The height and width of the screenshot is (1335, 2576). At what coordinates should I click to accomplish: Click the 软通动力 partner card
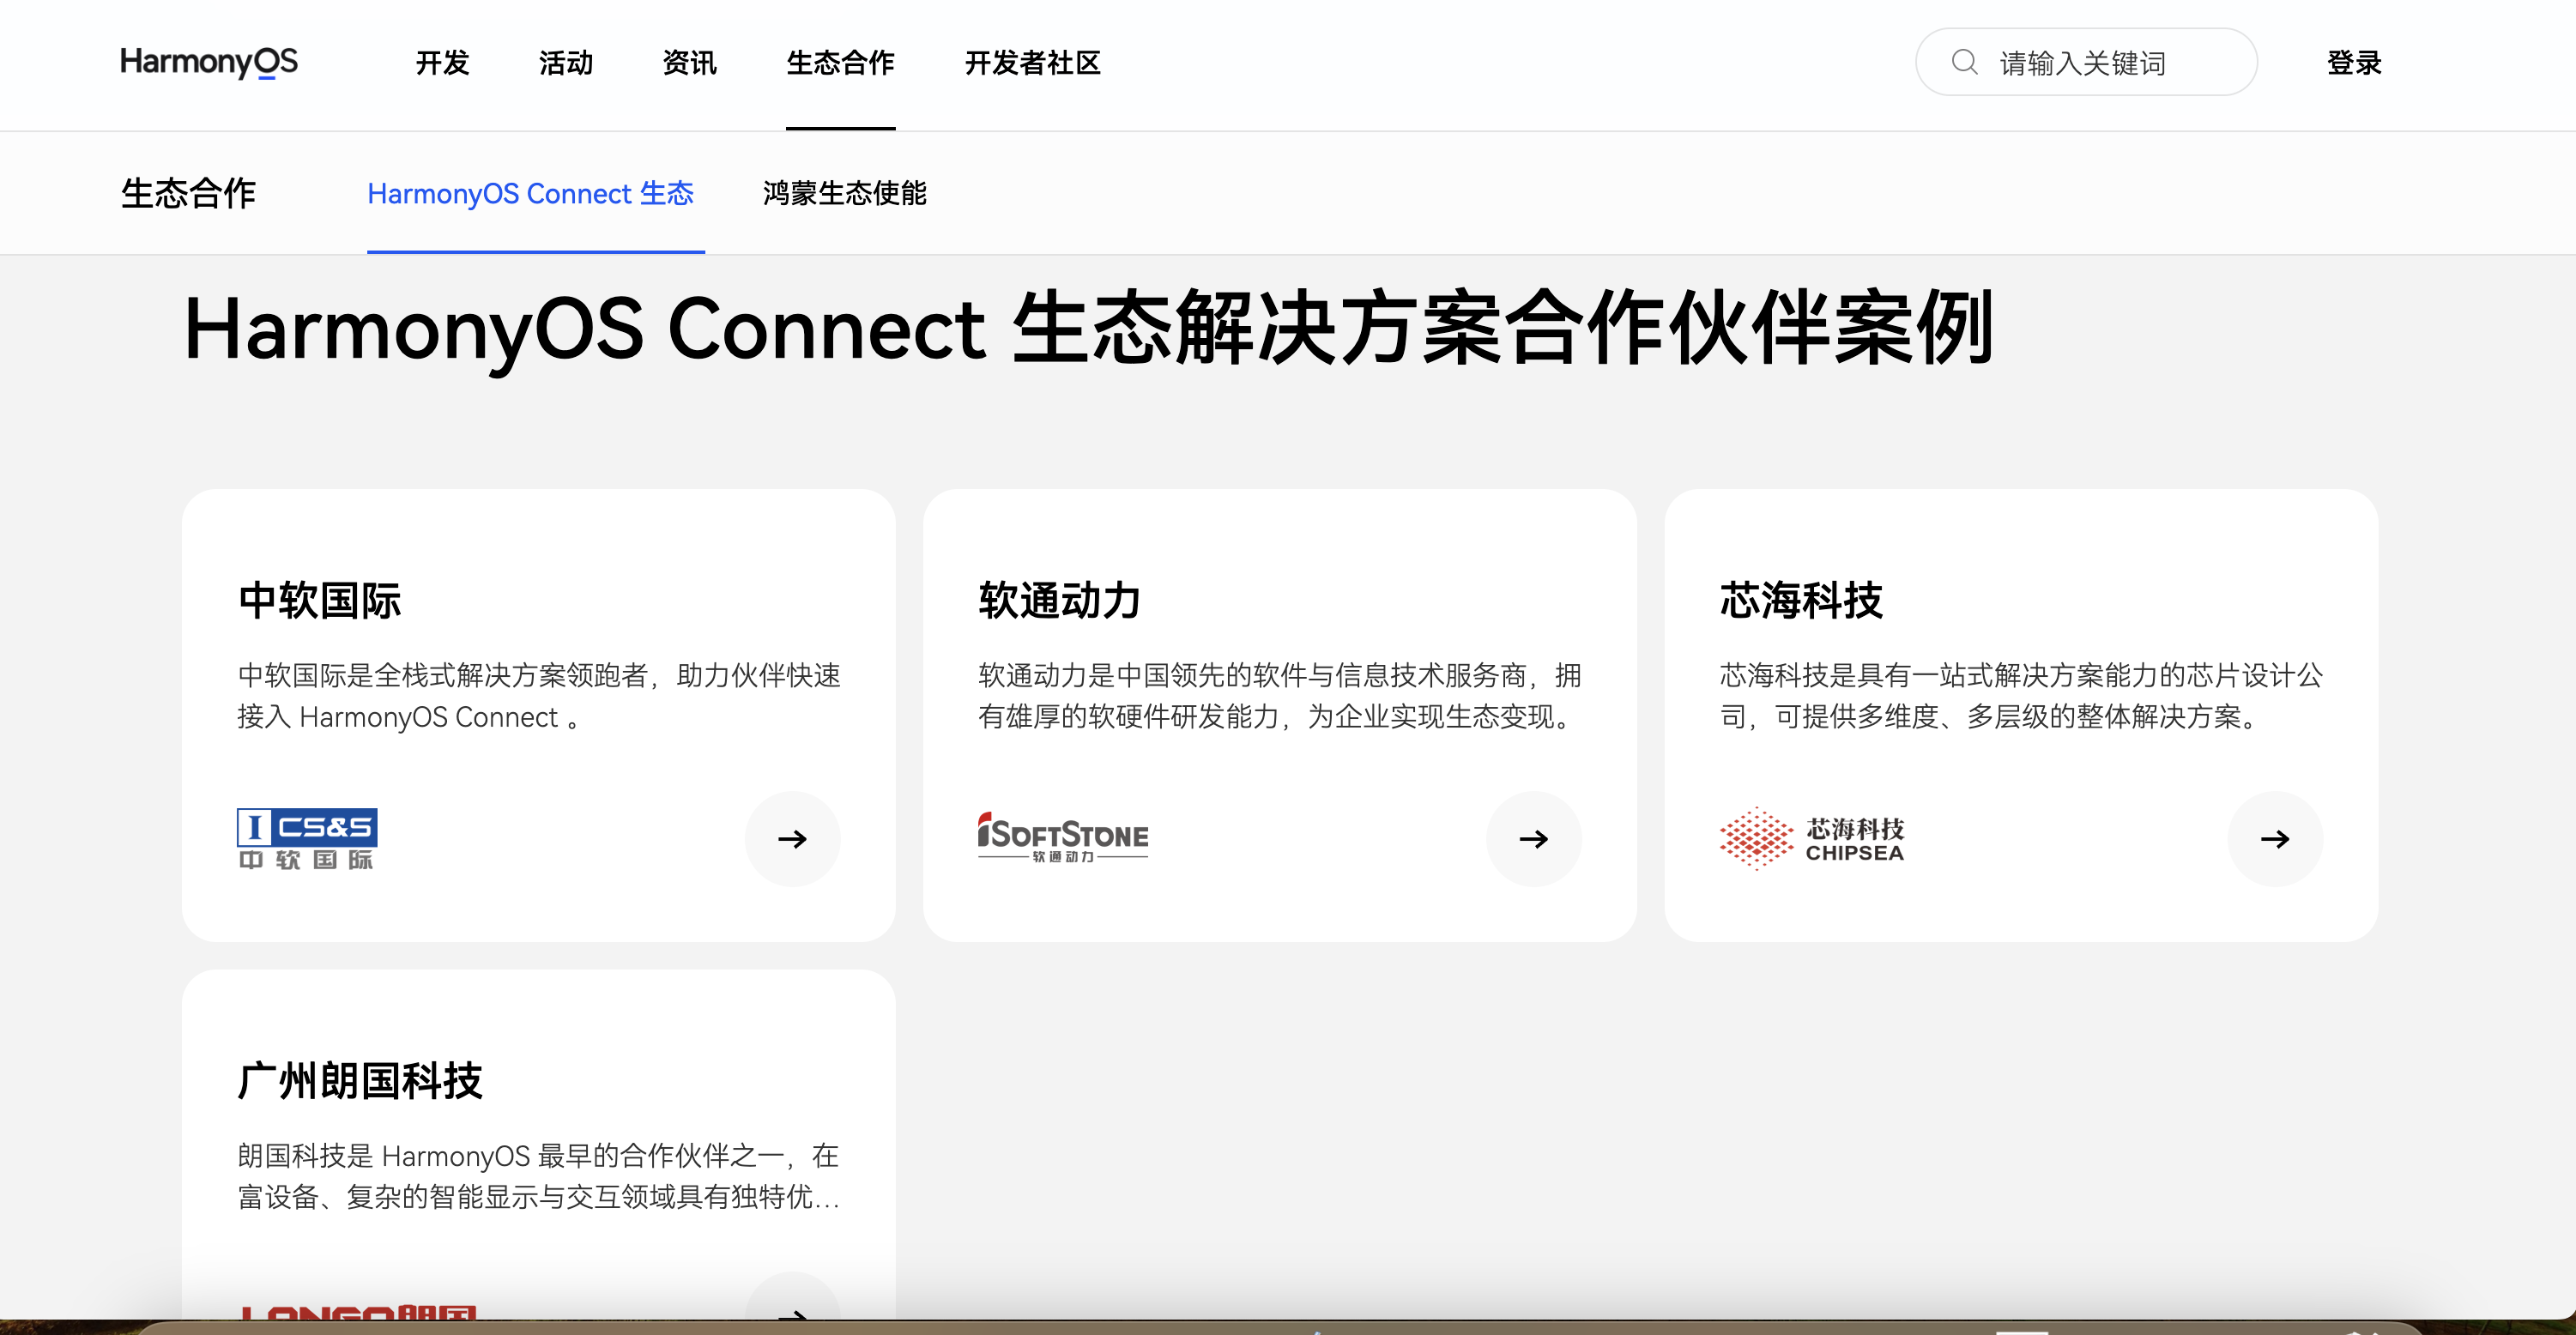[1281, 713]
